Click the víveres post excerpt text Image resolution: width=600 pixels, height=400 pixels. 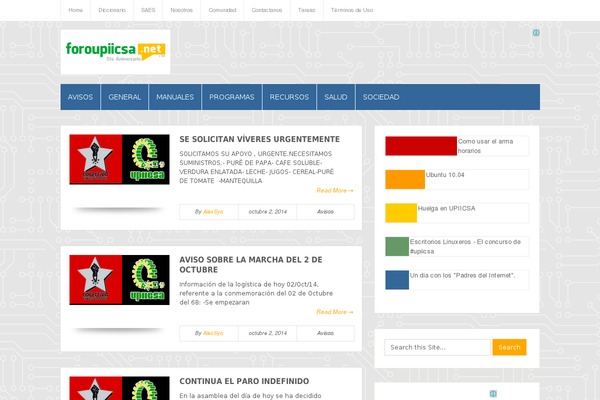[x=256, y=167]
